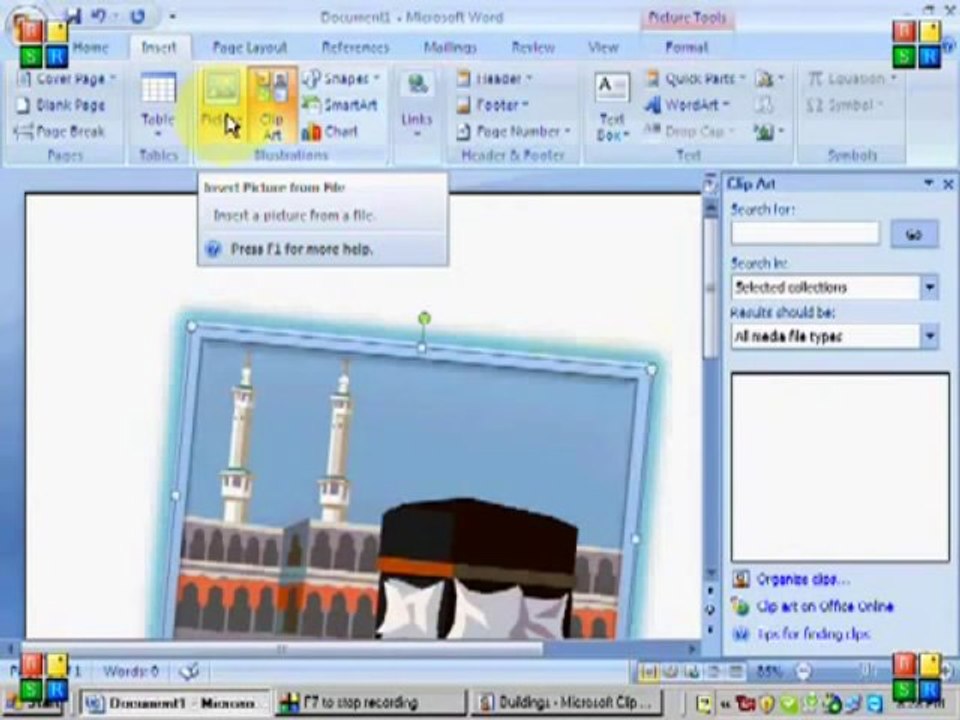The width and height of the screenshot is (960, 720).
Task: Open the Quick Parts menu
Action: point(695,79)
